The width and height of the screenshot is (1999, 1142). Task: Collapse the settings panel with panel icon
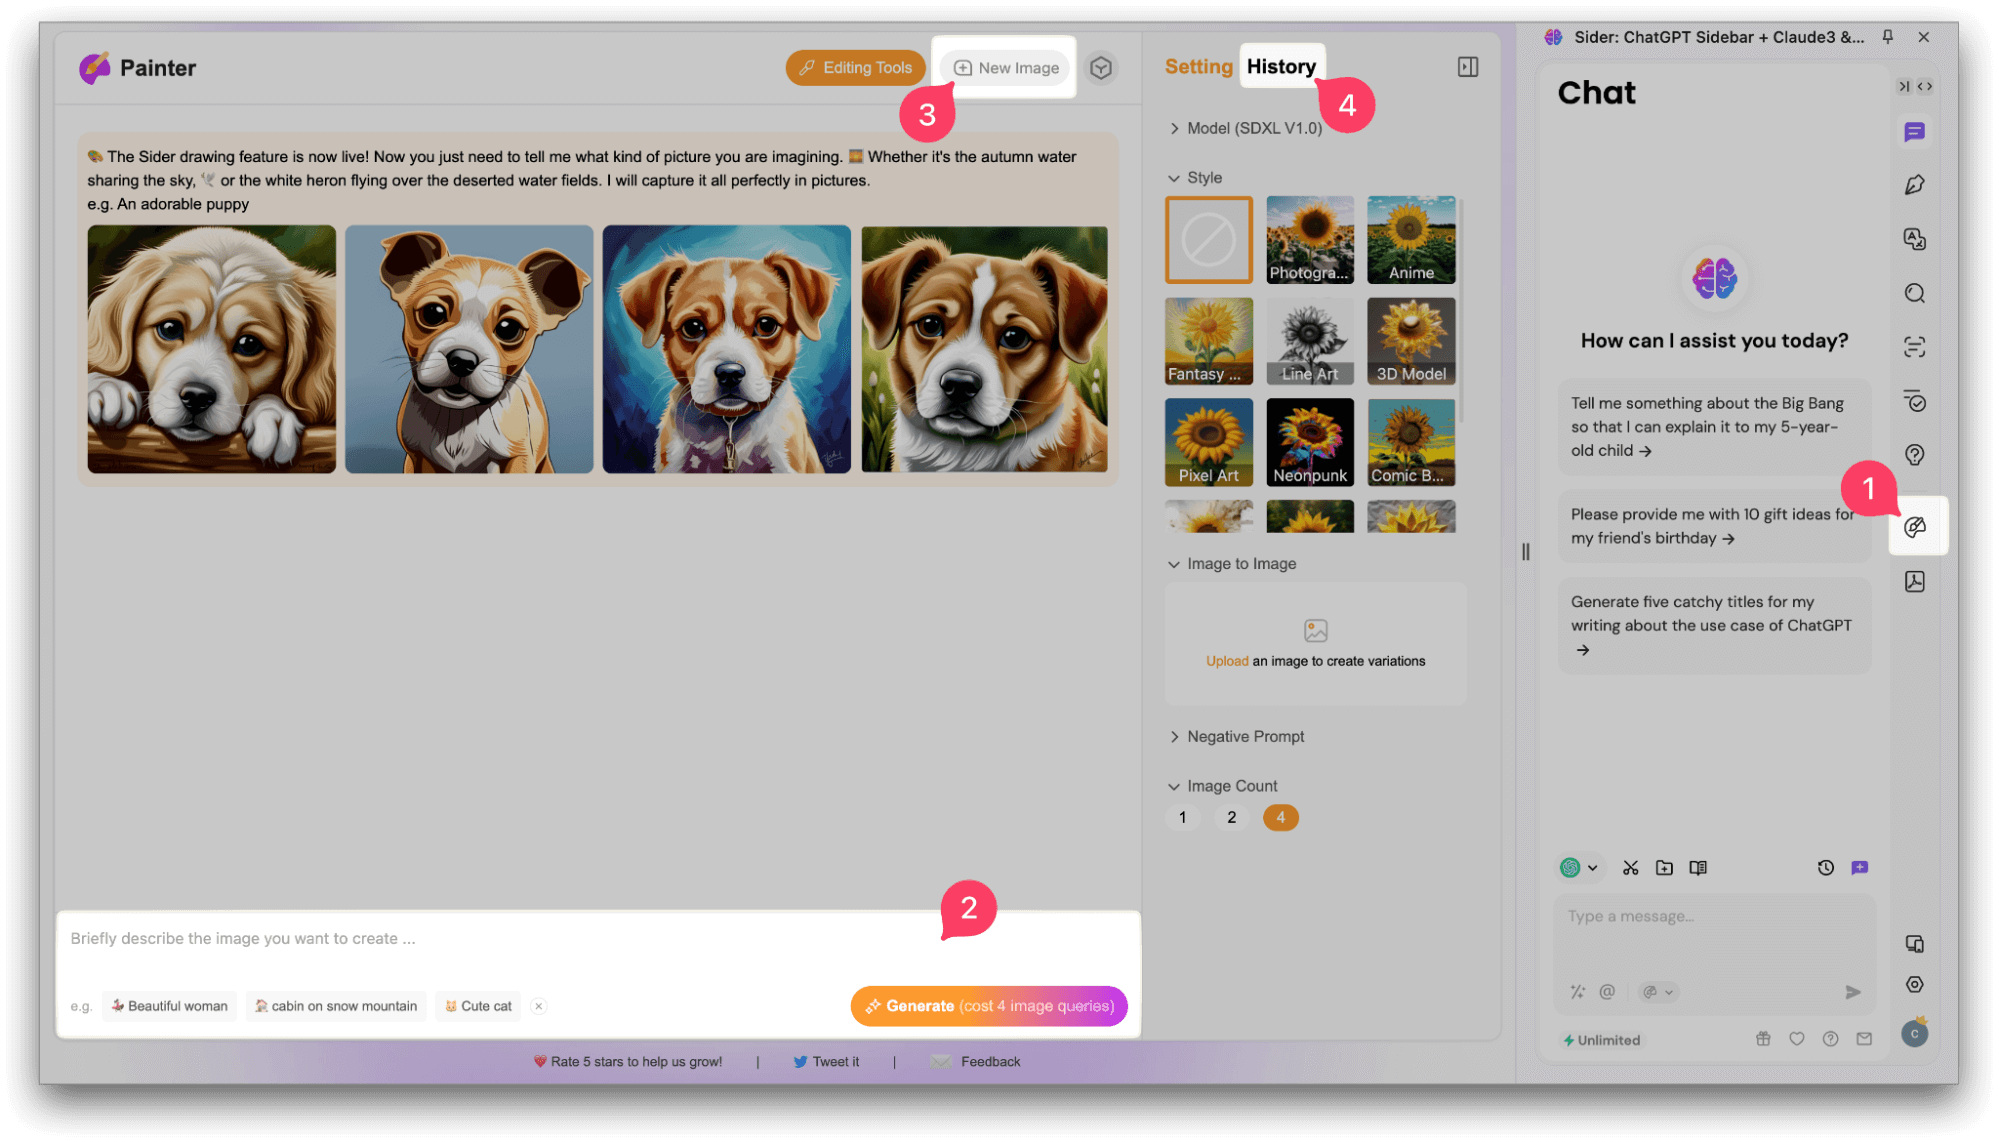pyautogui.click(x=1468, y=67)
